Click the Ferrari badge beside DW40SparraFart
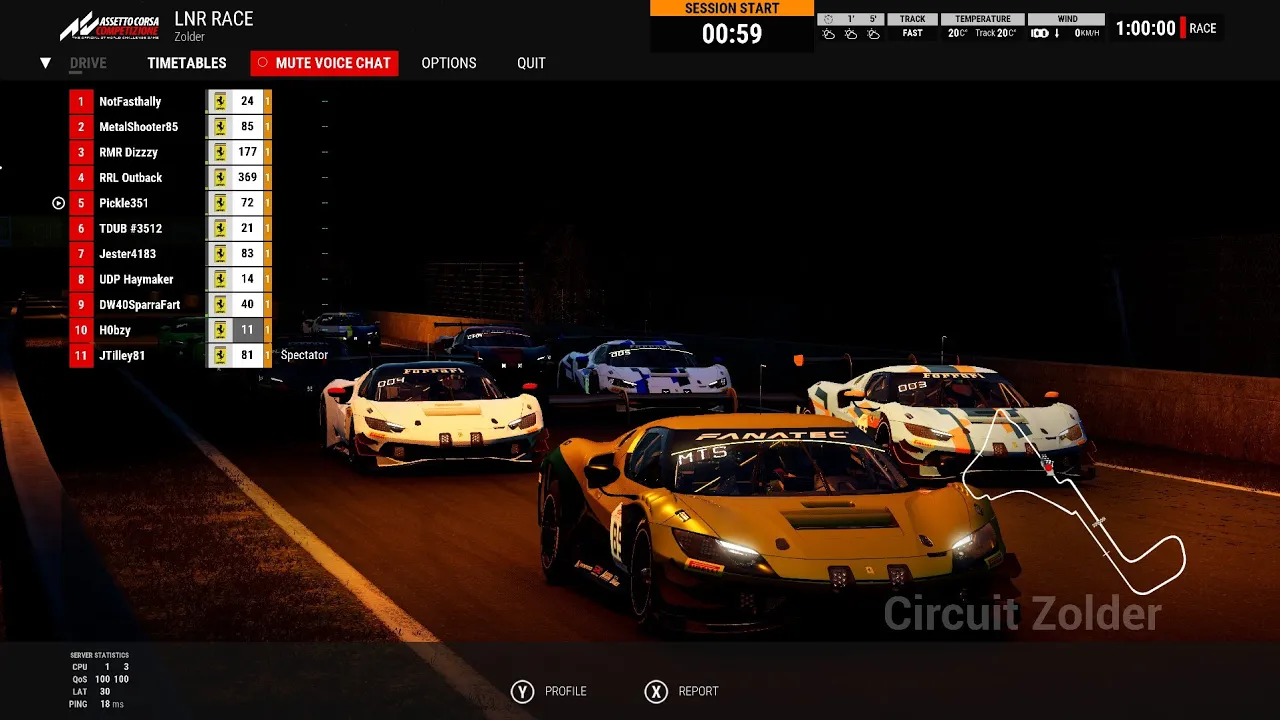Screen dimensions: 1280x720 point(220,305)
